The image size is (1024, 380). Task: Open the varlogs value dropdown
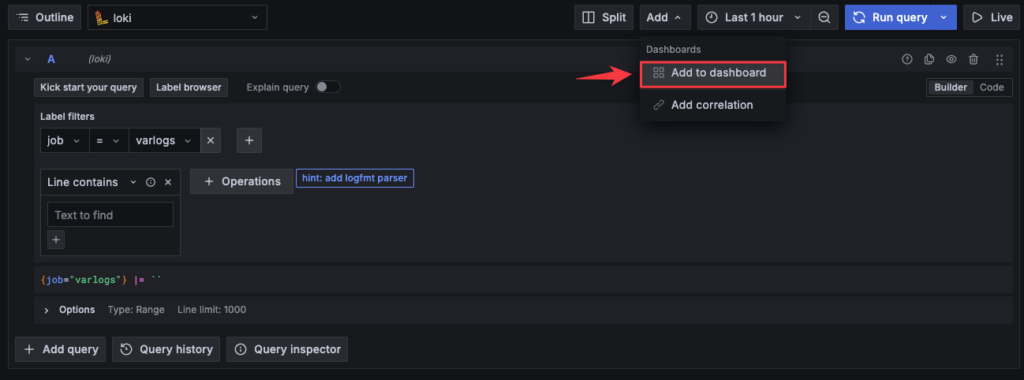[x=164, y=140]
